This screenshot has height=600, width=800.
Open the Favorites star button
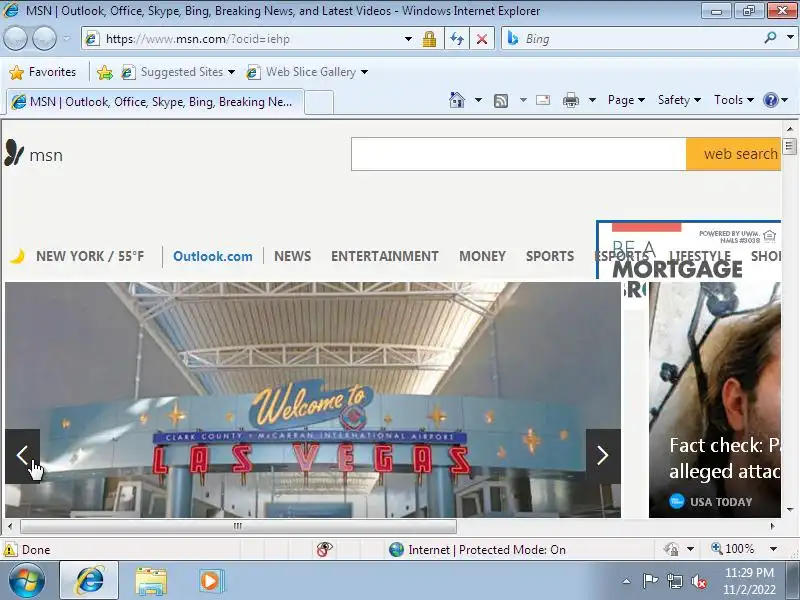(x=43, y=72)
